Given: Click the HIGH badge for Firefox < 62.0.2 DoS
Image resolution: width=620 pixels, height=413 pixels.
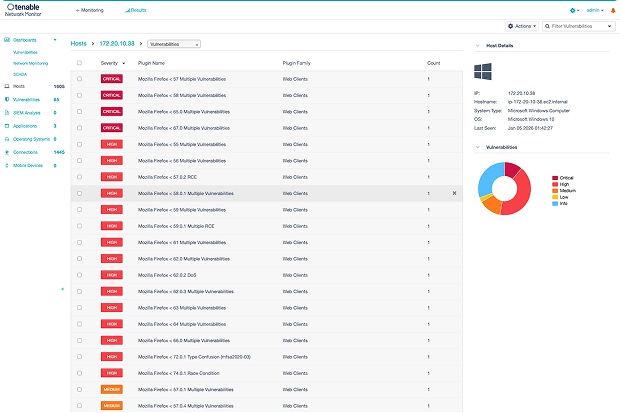Looking at the screenshot, I should pyautogui.click(x=112, y=275).
